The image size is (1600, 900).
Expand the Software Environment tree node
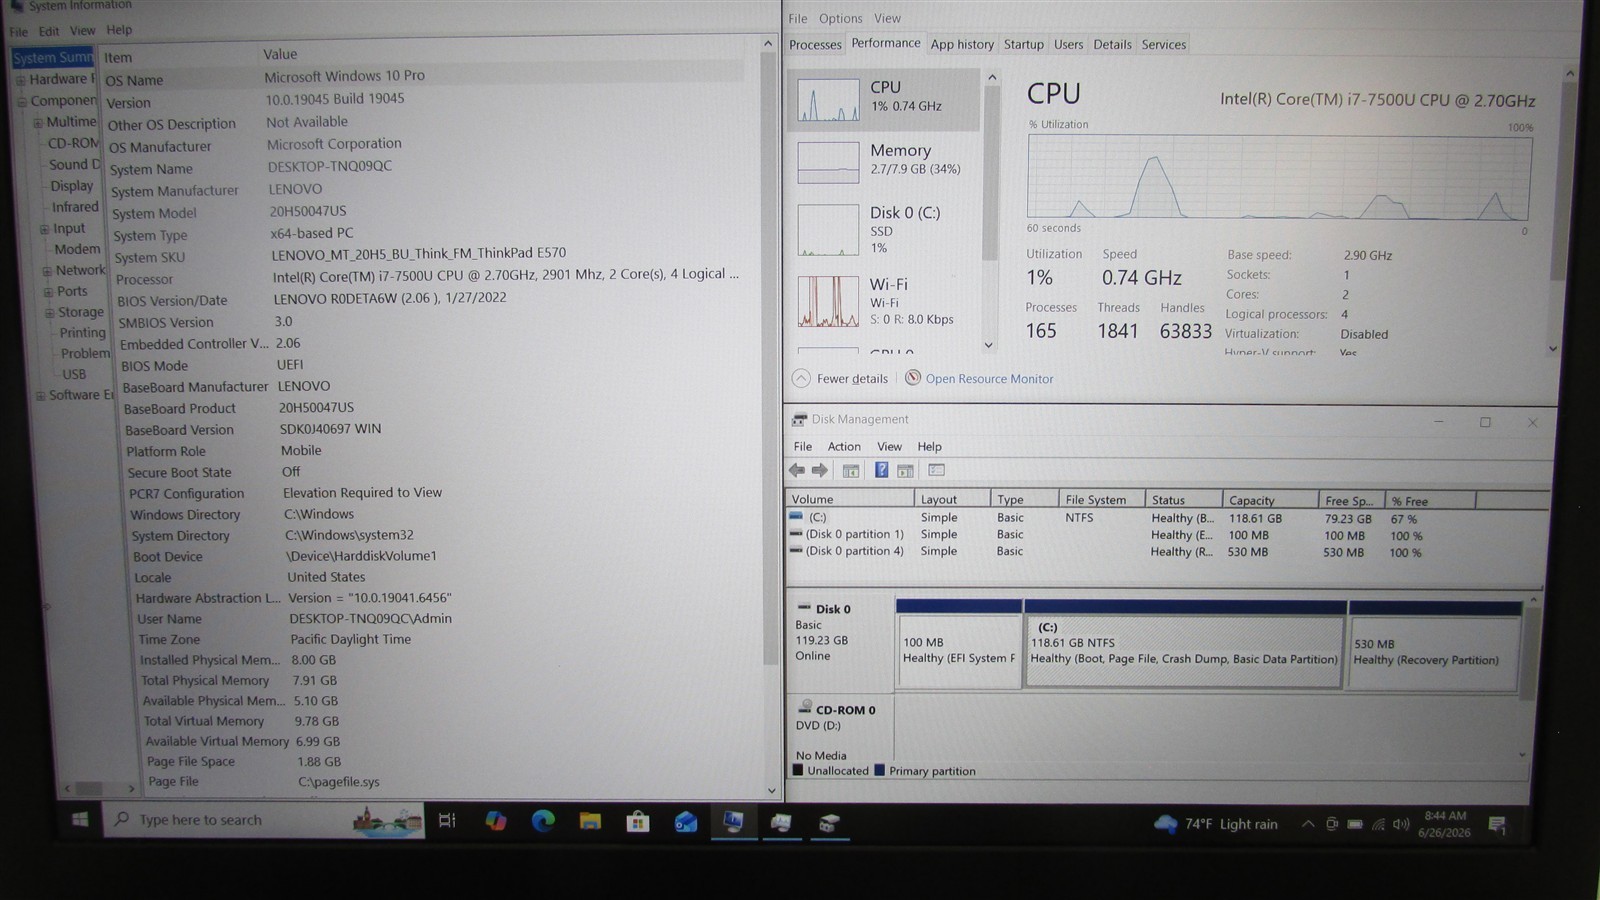(41, 396)
